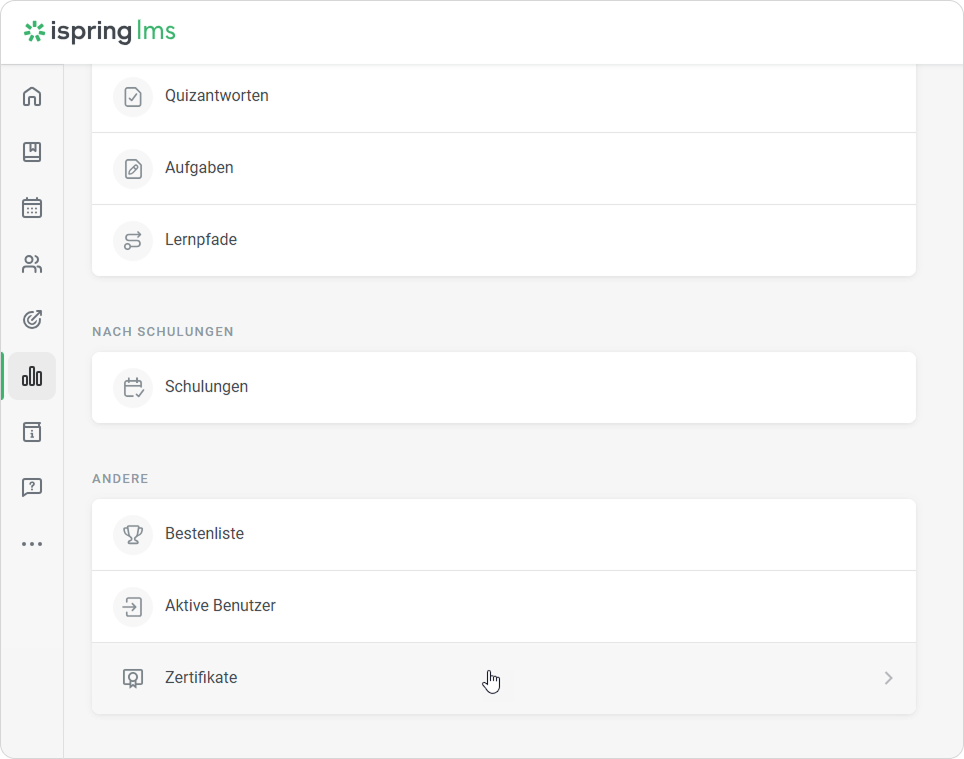
Task: Open the calendar icon in sidebar
Action: point(32,208)
